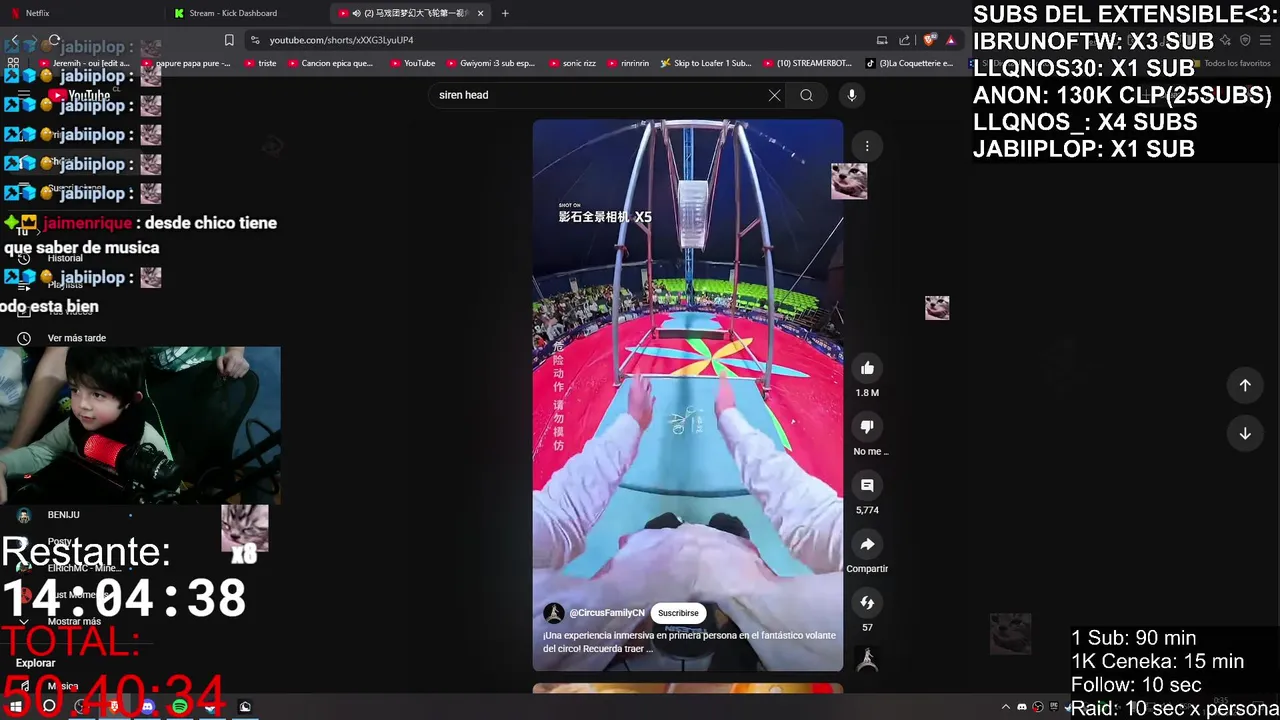
Task: Close the YouTube Shorts tab
Action: (x=481, y=13)
